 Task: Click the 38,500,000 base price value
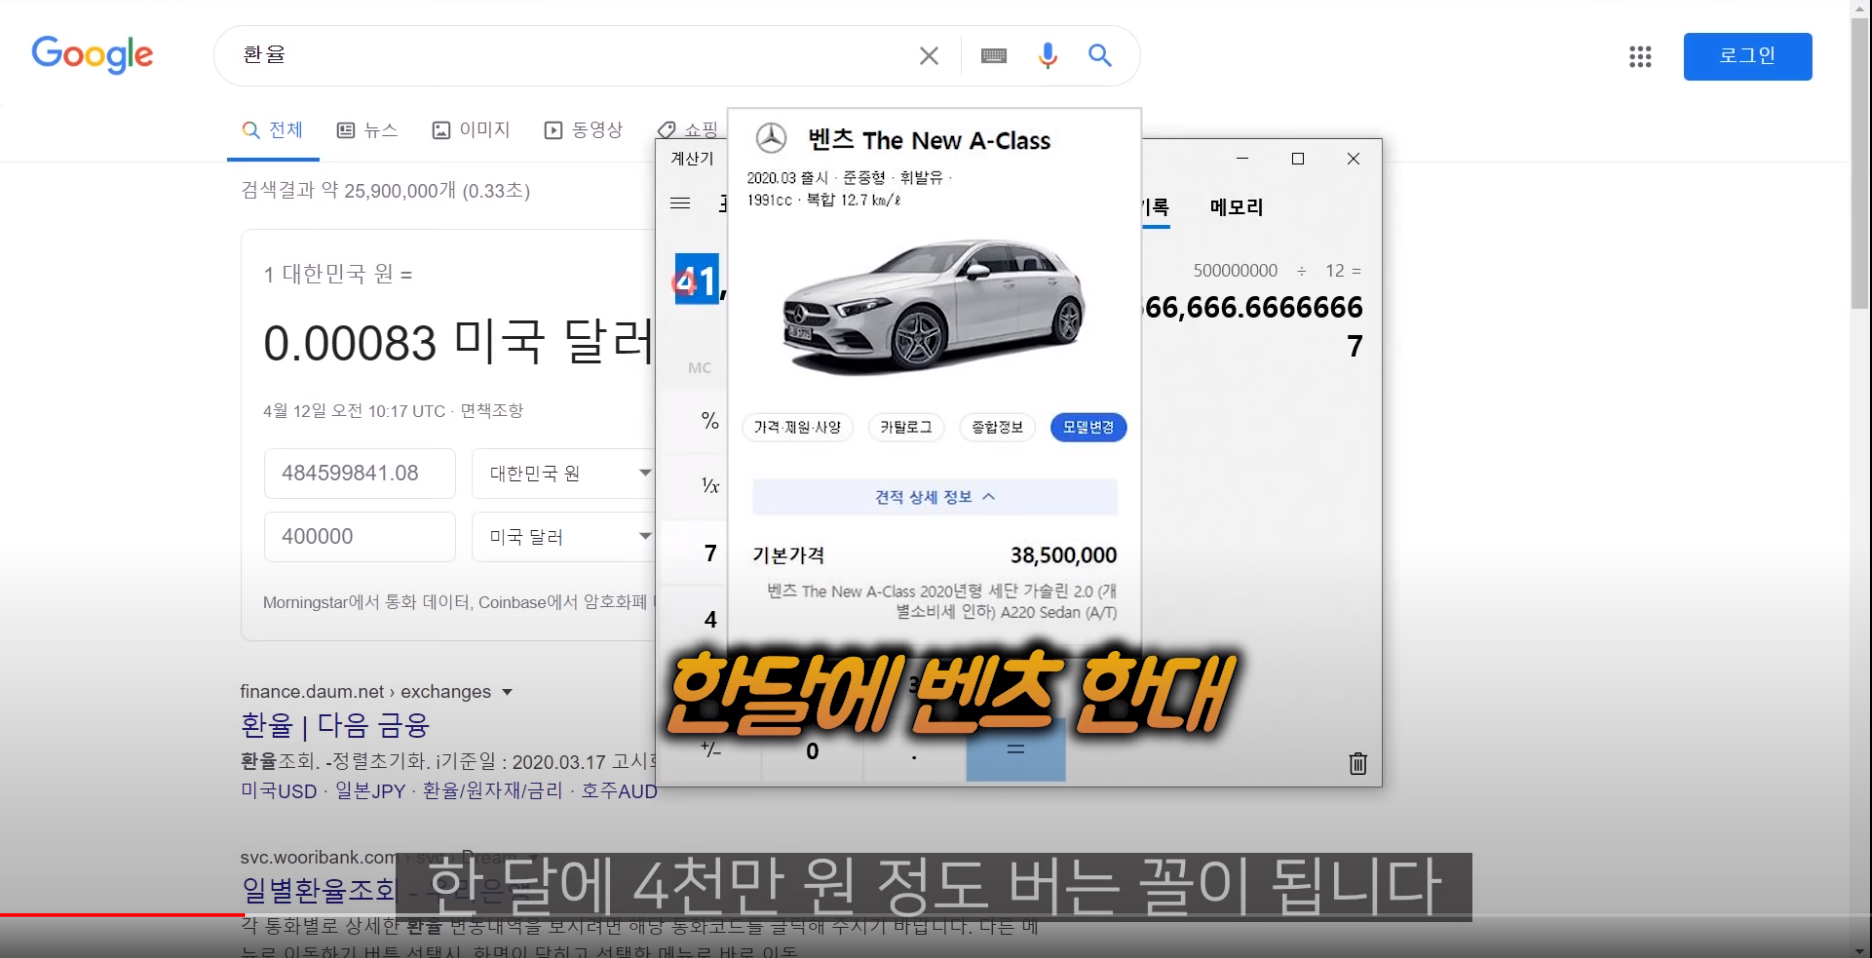(1063, 555)
